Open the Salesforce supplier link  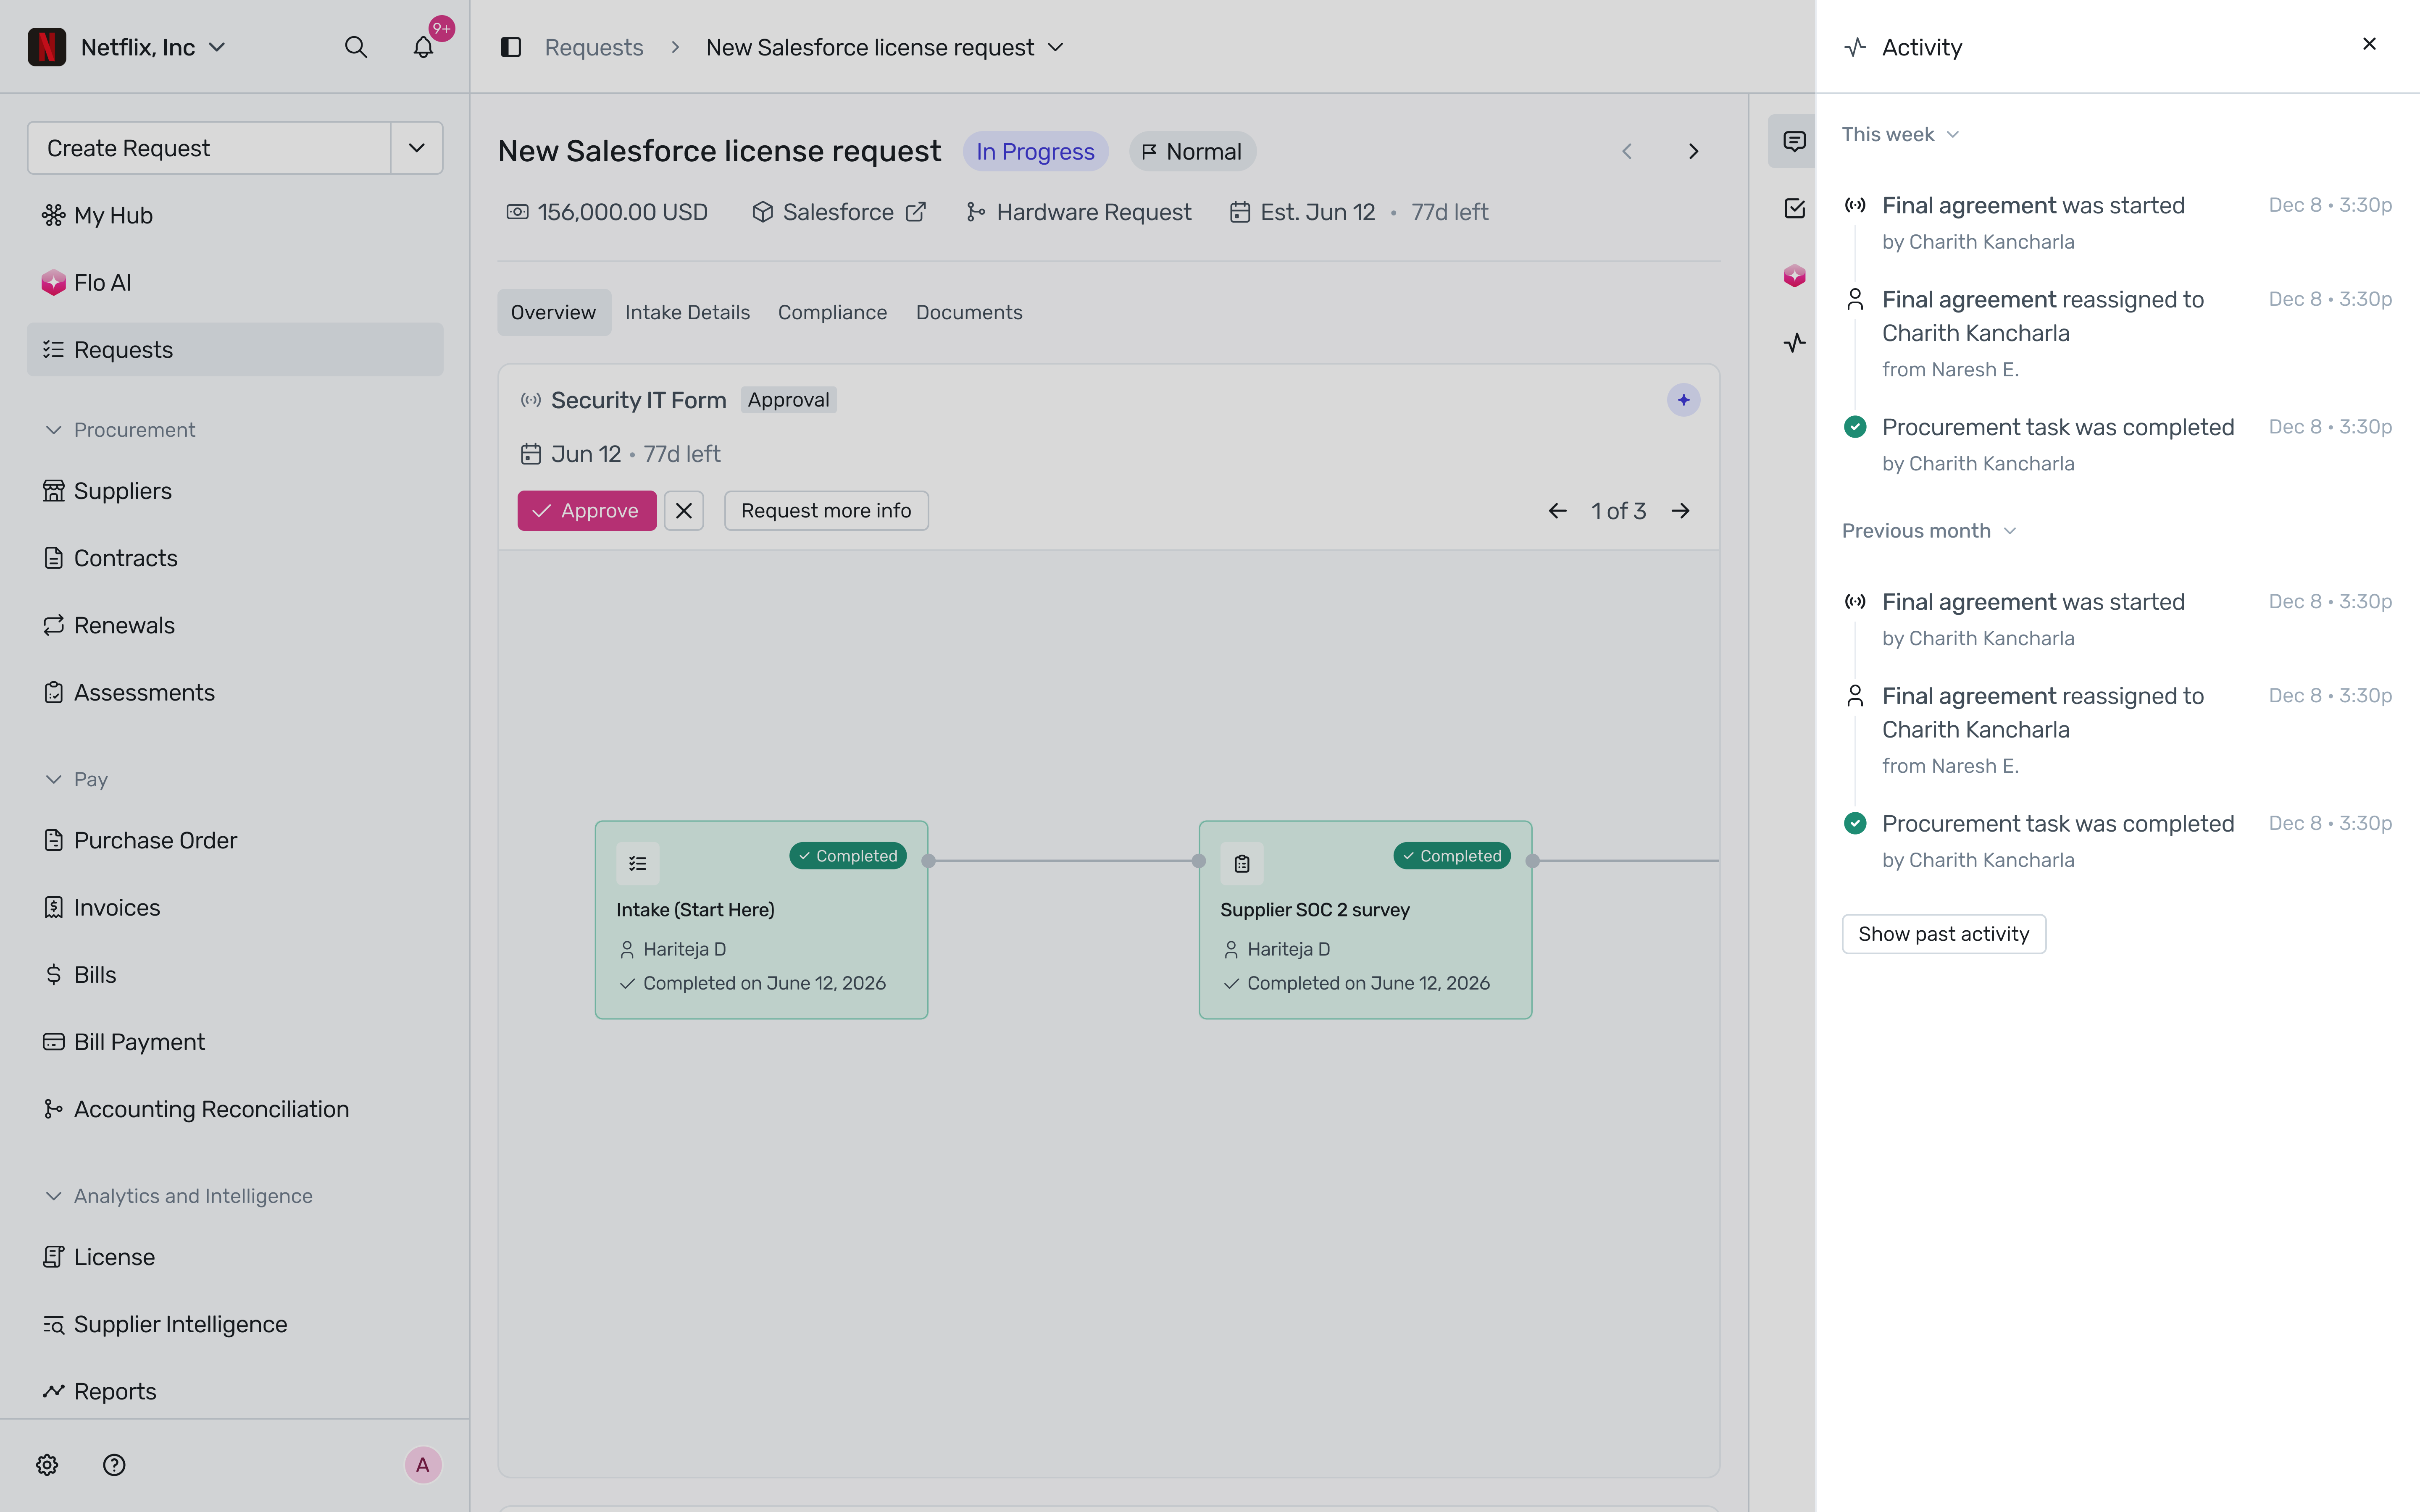point(838,212)
